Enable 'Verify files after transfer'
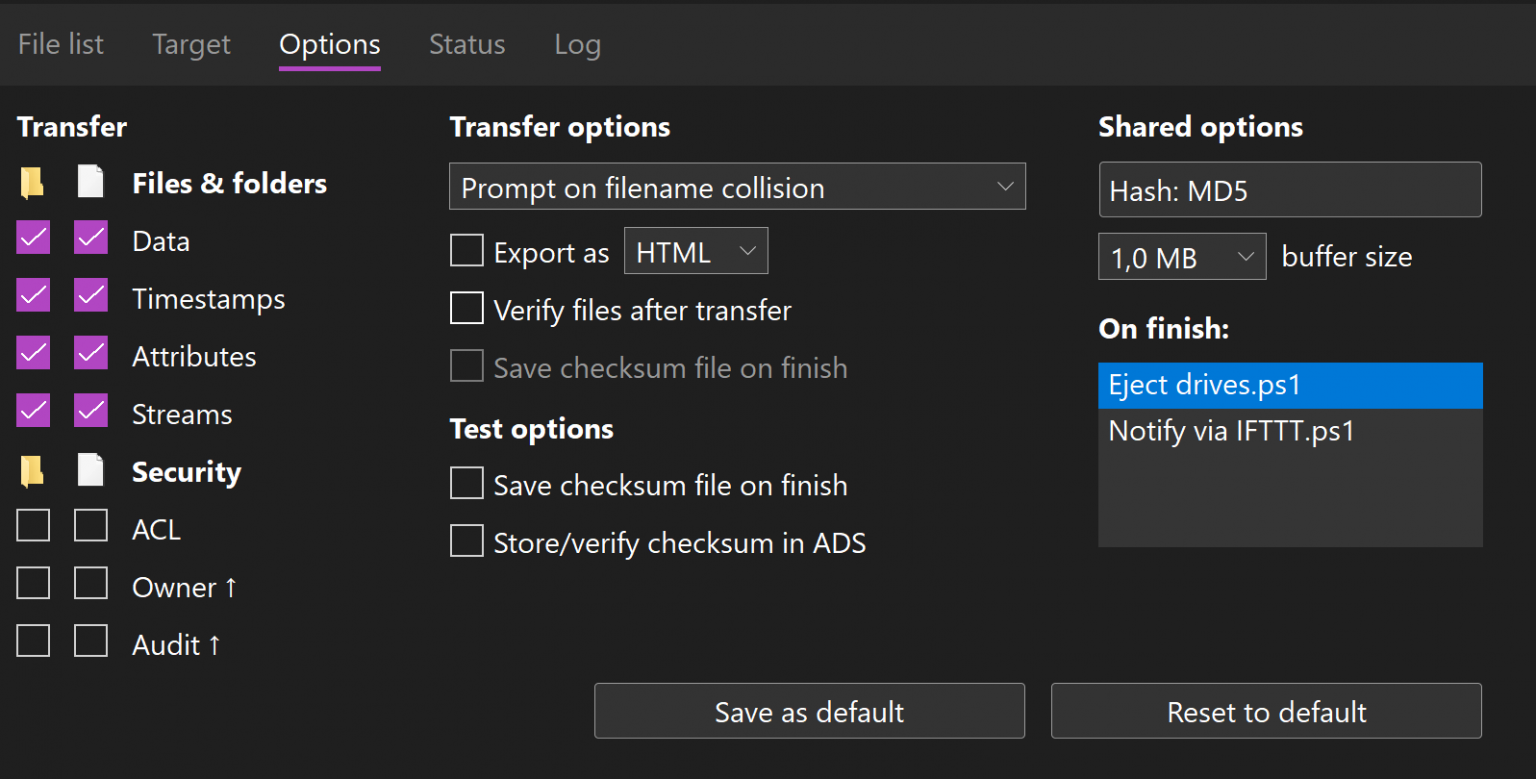Image resolution: width=1536 pixels, height=779 pixels. tap(466, 310)
